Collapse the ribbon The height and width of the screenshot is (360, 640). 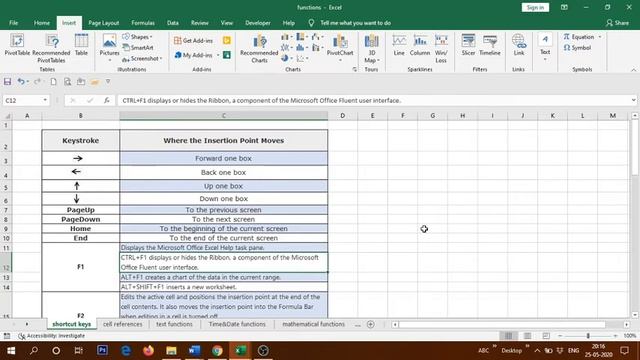[x=633, y=70]
